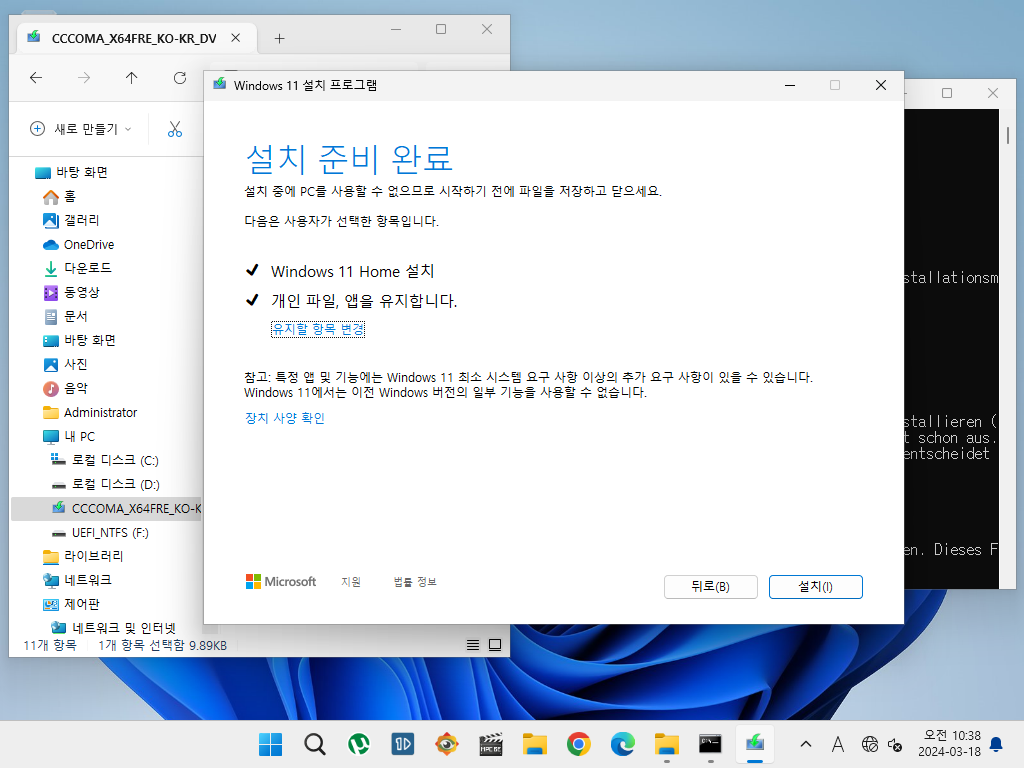Switch to the running File Explorer window

667,744
